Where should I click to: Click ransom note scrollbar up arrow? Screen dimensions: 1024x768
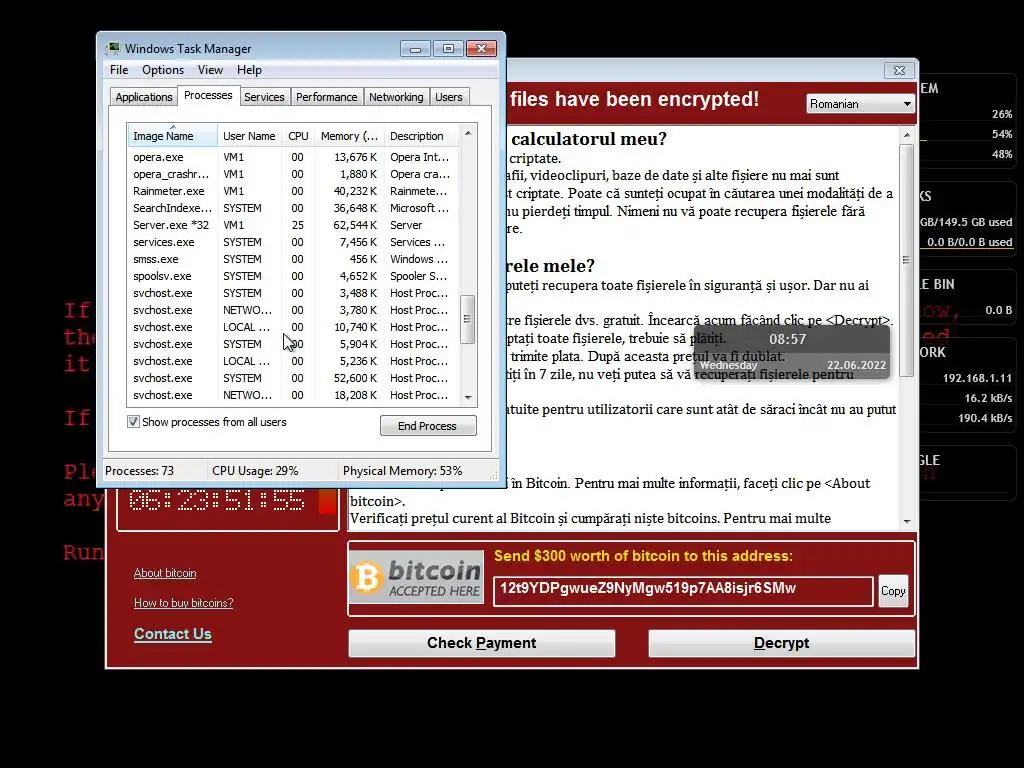(906, 135)
